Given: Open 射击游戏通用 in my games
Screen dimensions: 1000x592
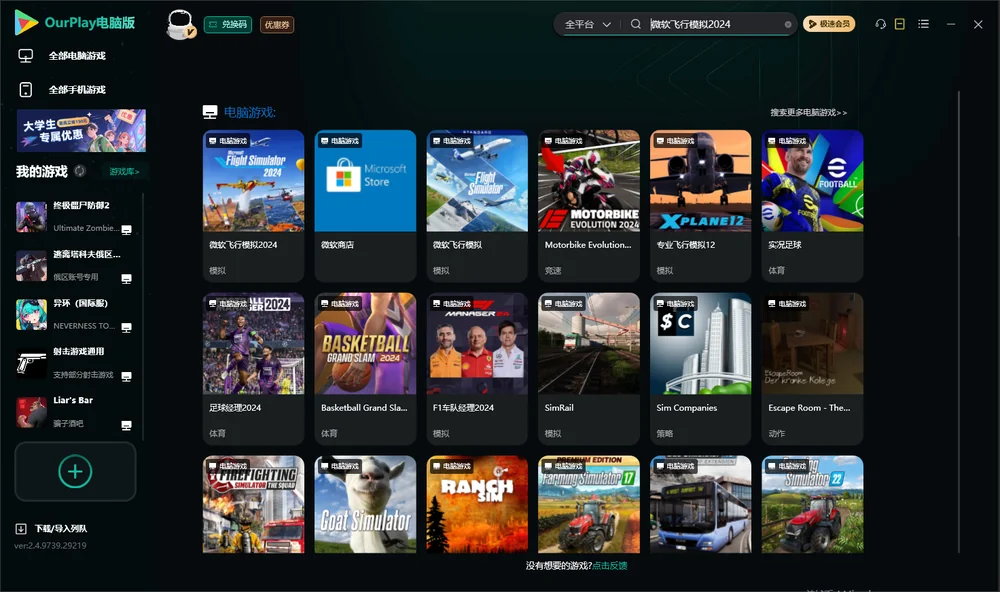Looking at the screenshot, I should pyautogui.click(x=75, y=364).
